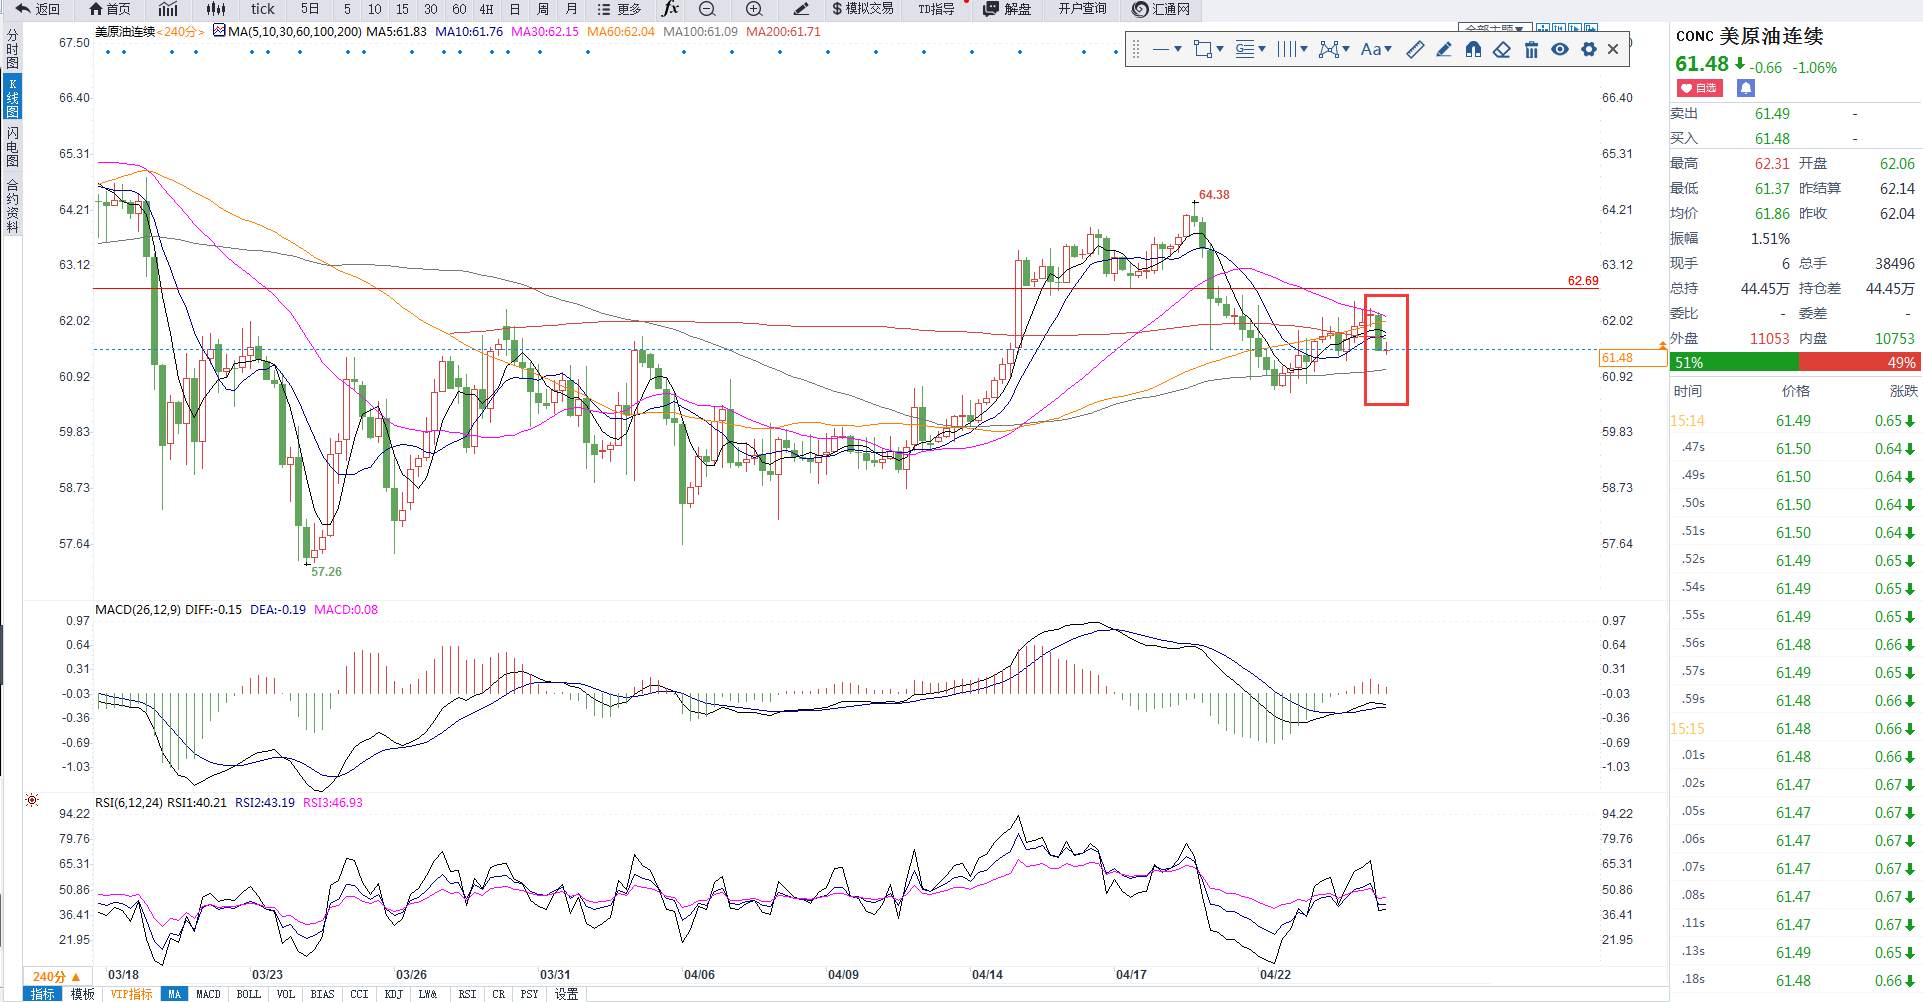Click the MA indicator chart icon before MA(5,10,30…)
1923x1002 pixels.
click(219, 31)
